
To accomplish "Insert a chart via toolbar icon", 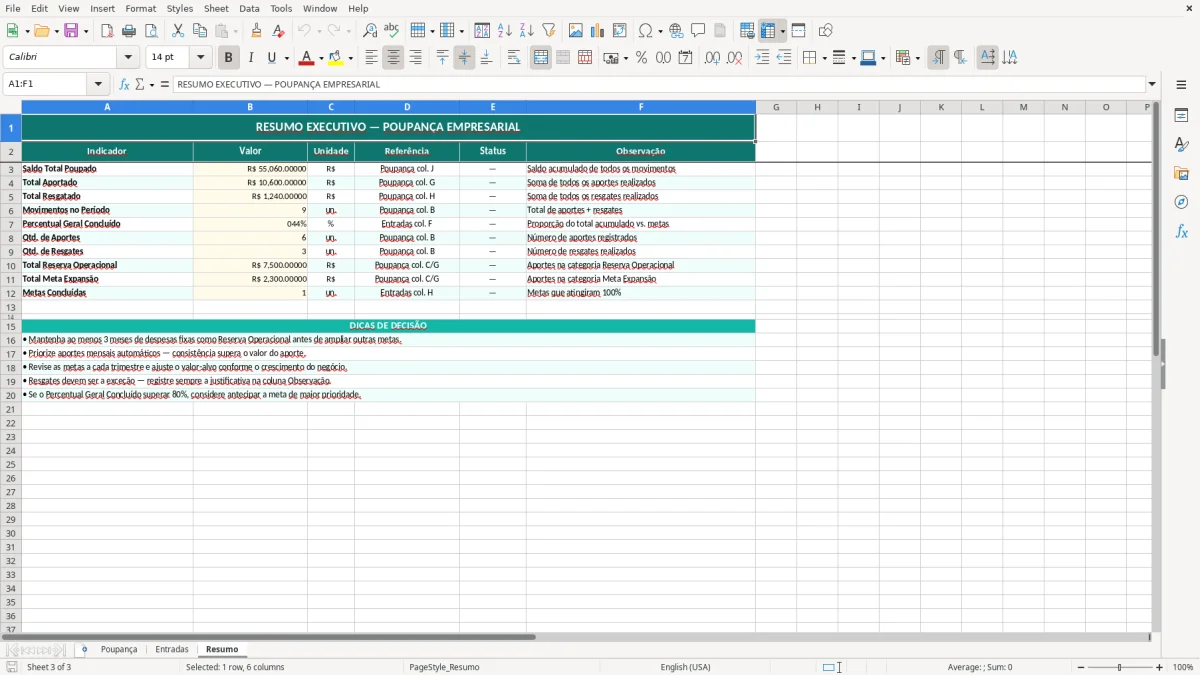I will pos(598,31).
